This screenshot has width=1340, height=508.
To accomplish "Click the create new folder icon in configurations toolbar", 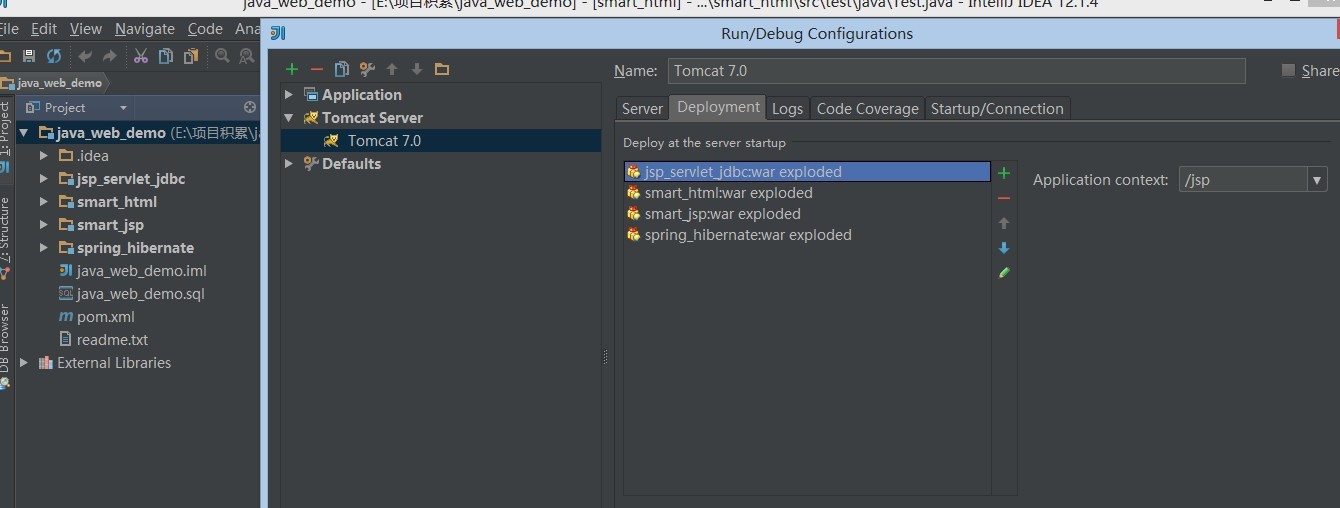I will pyautogui.click(x=442, y=69).
